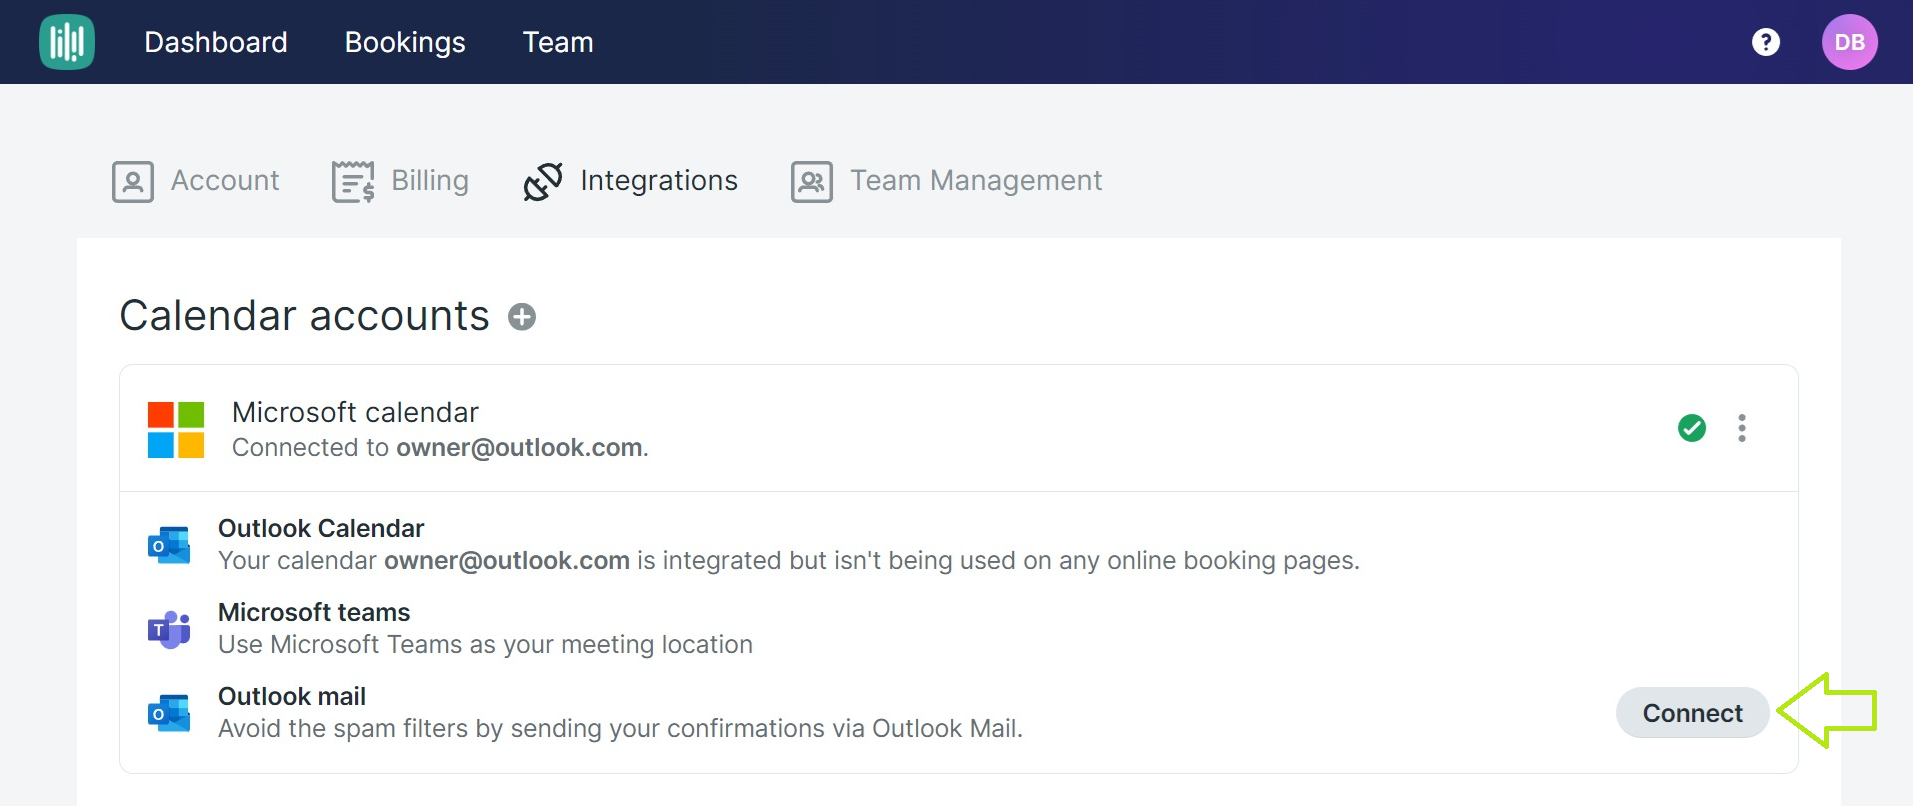
Task: Click the Integrations plug icon
Action: point(543,182)
